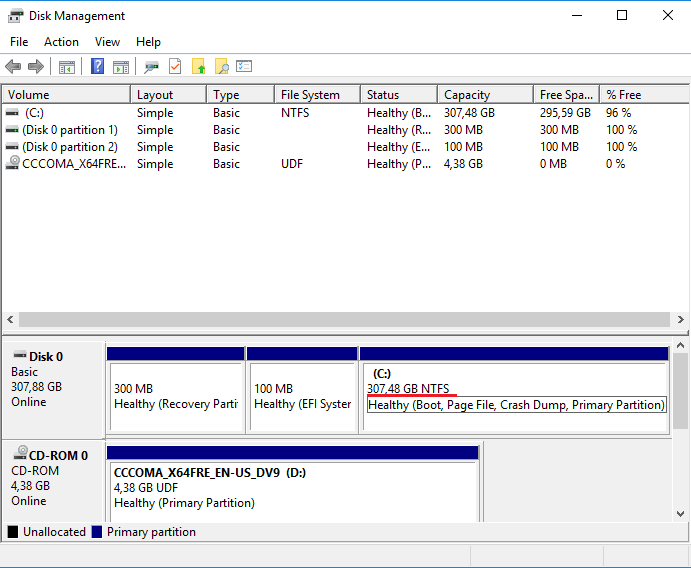Open the View menu
Viewport: 691px width, 568px height.
[107, 42]
